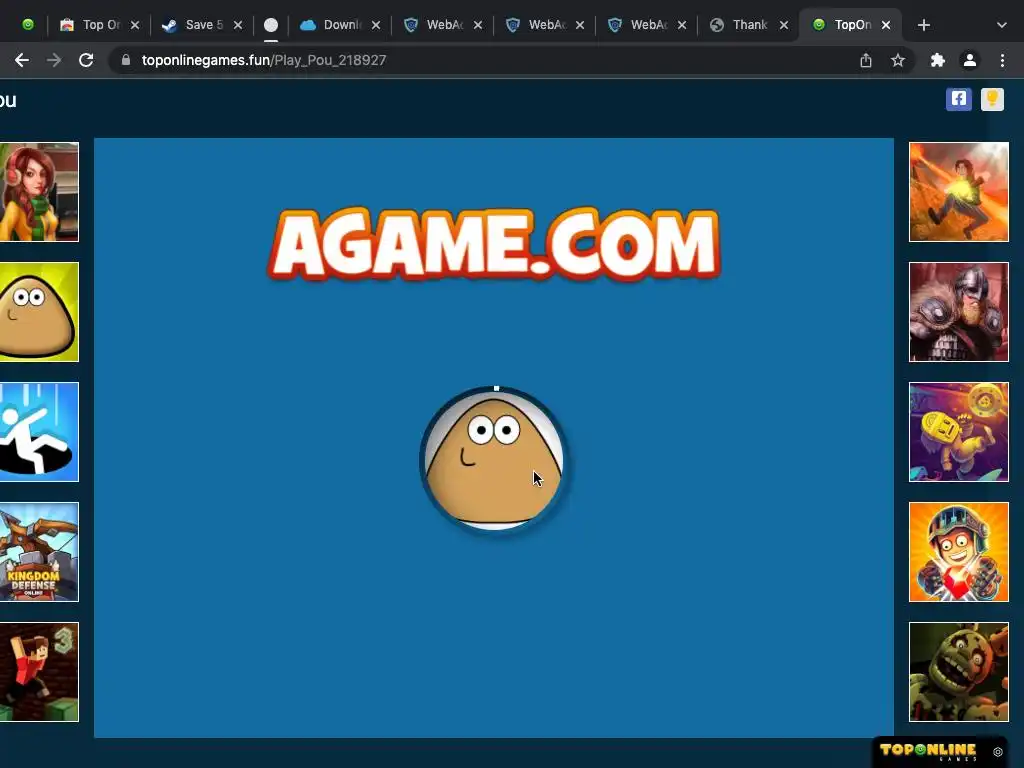This screenshot has width=1024, height=768.
Task: Open a new tab with plus
Action: (x=923, y=25)
